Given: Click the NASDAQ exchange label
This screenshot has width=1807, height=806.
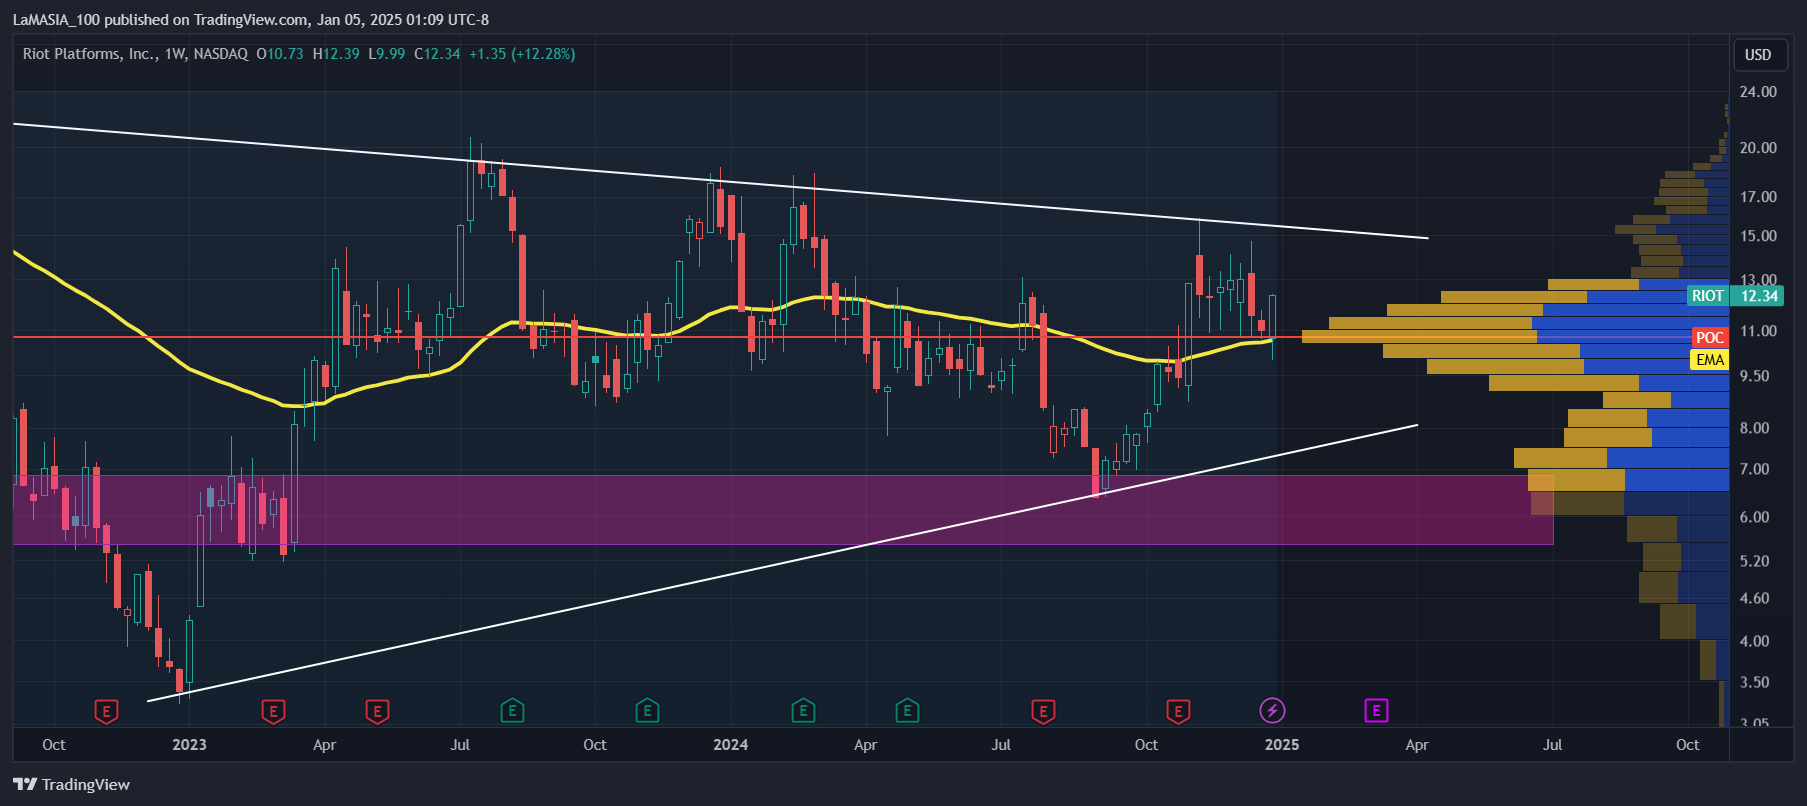Looking at the screenshot, I should click(221, 54).
